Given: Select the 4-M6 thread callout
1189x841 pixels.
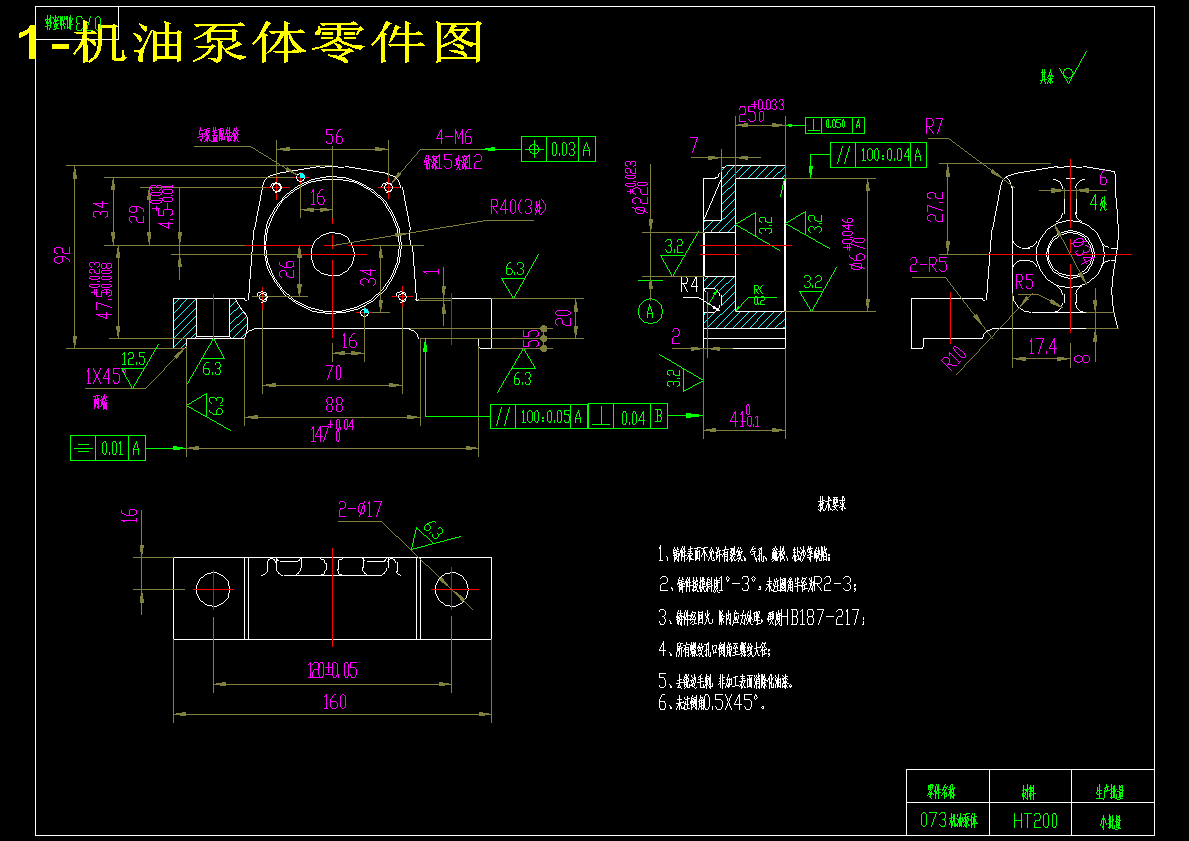Looking at the screenshot, I should (x=453, y=137).
